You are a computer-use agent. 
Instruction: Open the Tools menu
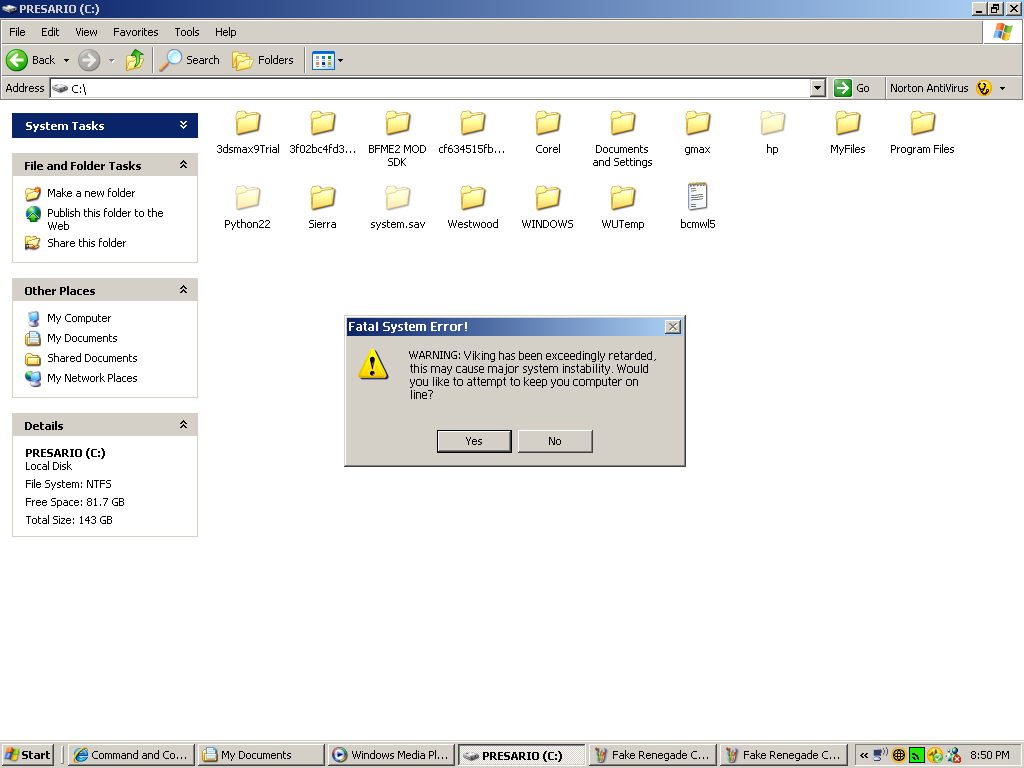(x=186, y=32)
